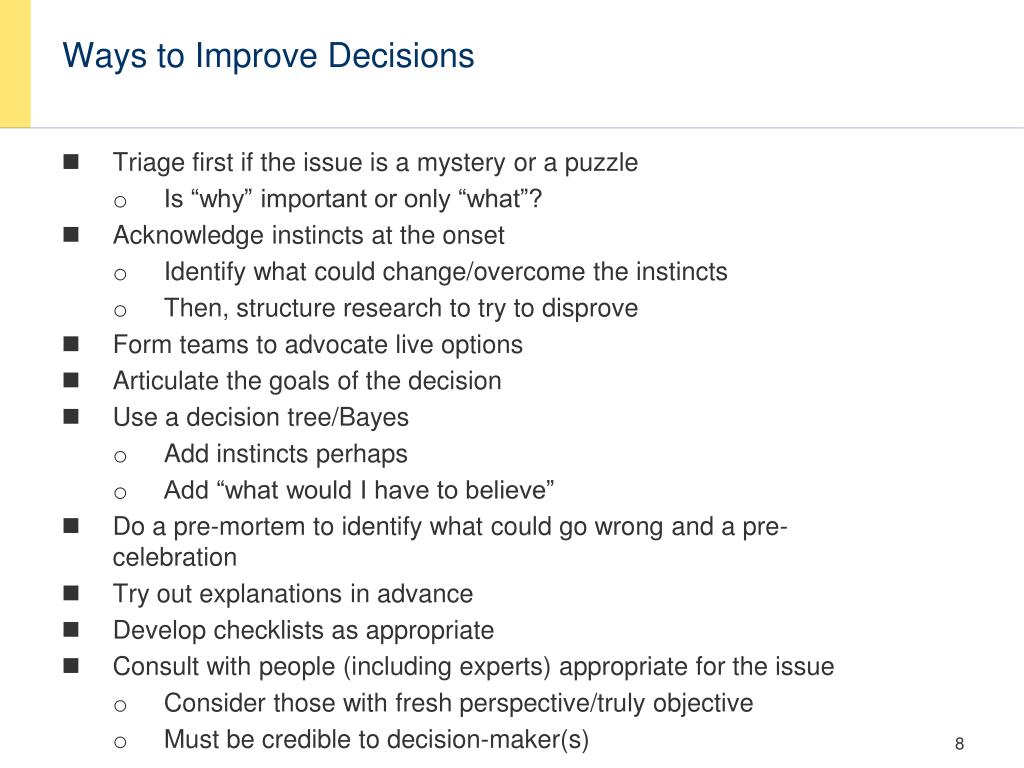This screenshot has height=768, width=1024.
Task: Click the square bullet beside 'Form teams'
Action: [x=71, y=344]
